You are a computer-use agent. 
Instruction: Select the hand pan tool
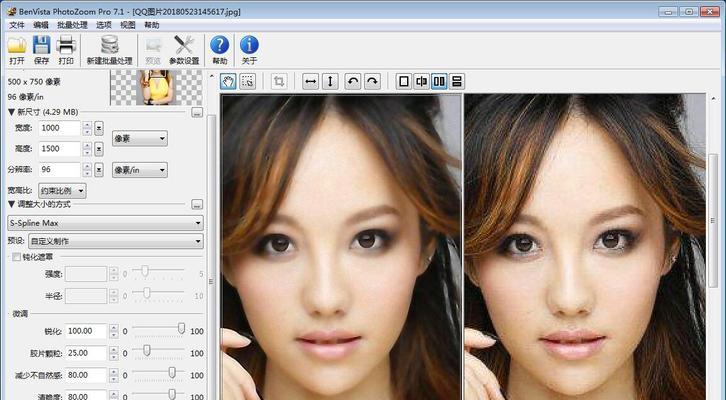point(228,81)
